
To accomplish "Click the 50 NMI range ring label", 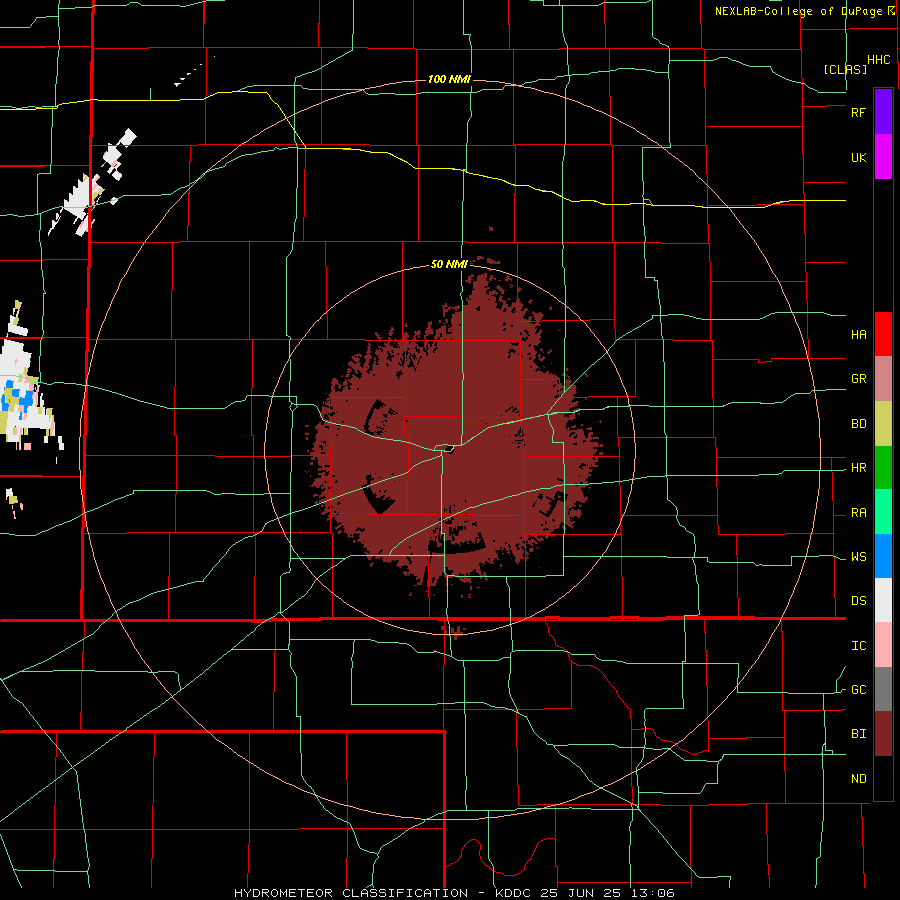I will coord(449,264).
